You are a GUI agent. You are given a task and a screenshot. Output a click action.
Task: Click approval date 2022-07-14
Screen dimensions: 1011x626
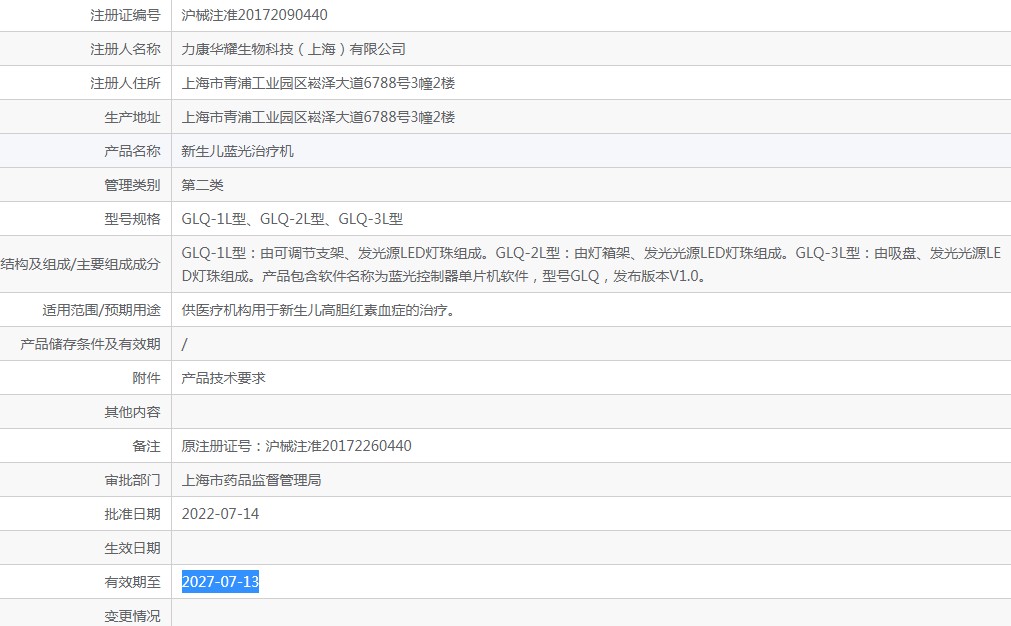point(221,514)
